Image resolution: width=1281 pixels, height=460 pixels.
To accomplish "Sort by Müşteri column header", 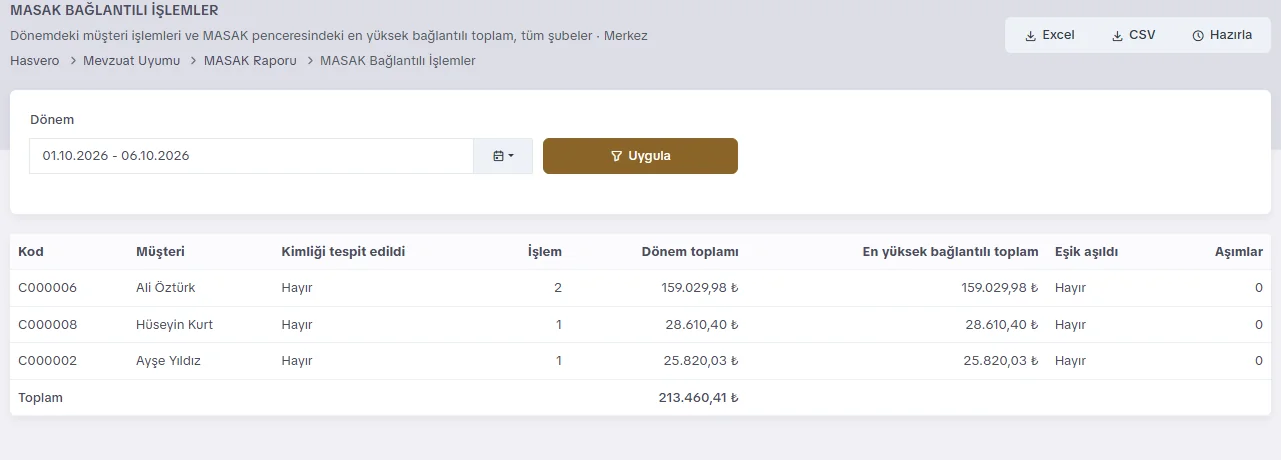I will pyautogui.click(x=160, y=252).
